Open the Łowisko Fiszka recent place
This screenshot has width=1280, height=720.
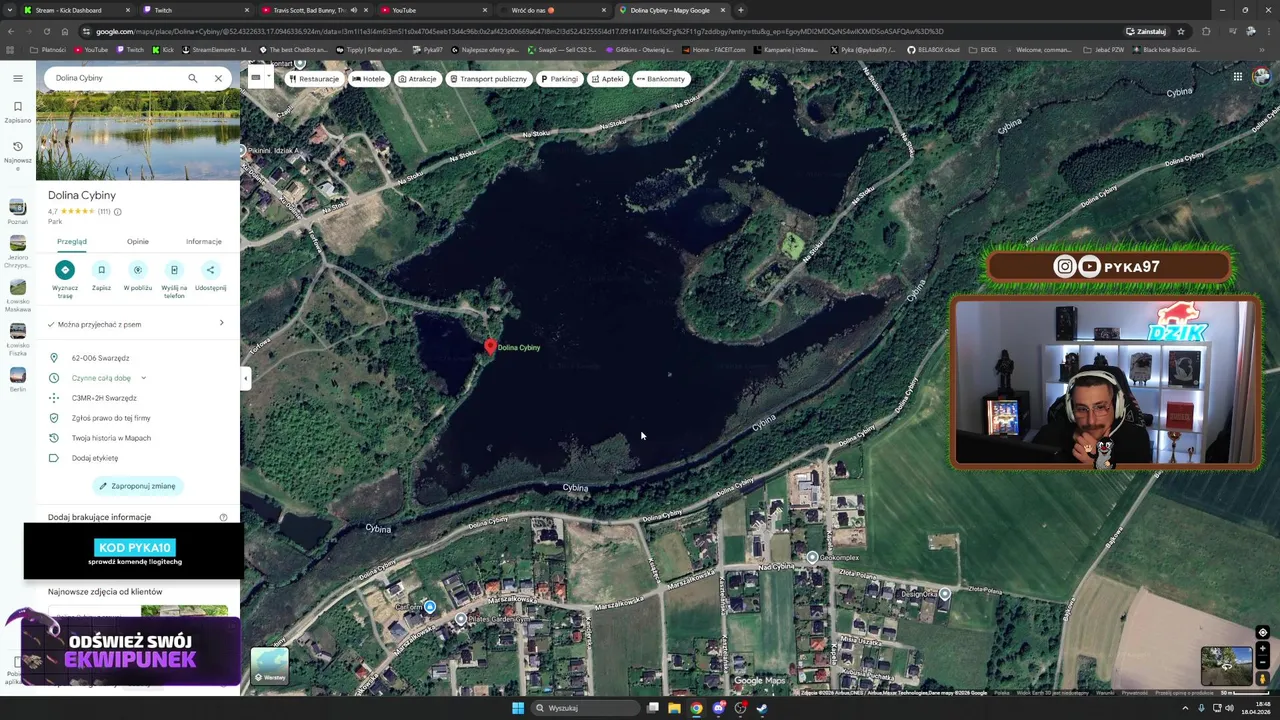tap(18, 340)
